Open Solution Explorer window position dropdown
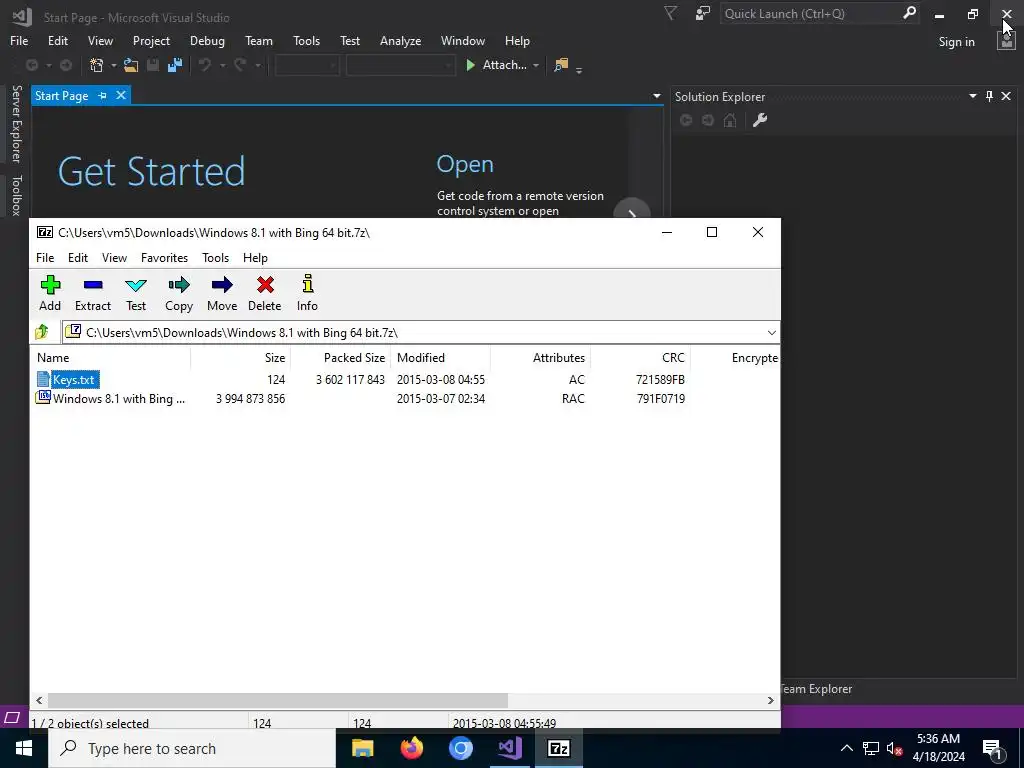This screenshot has height=768, width=1024. pos(972,97)
